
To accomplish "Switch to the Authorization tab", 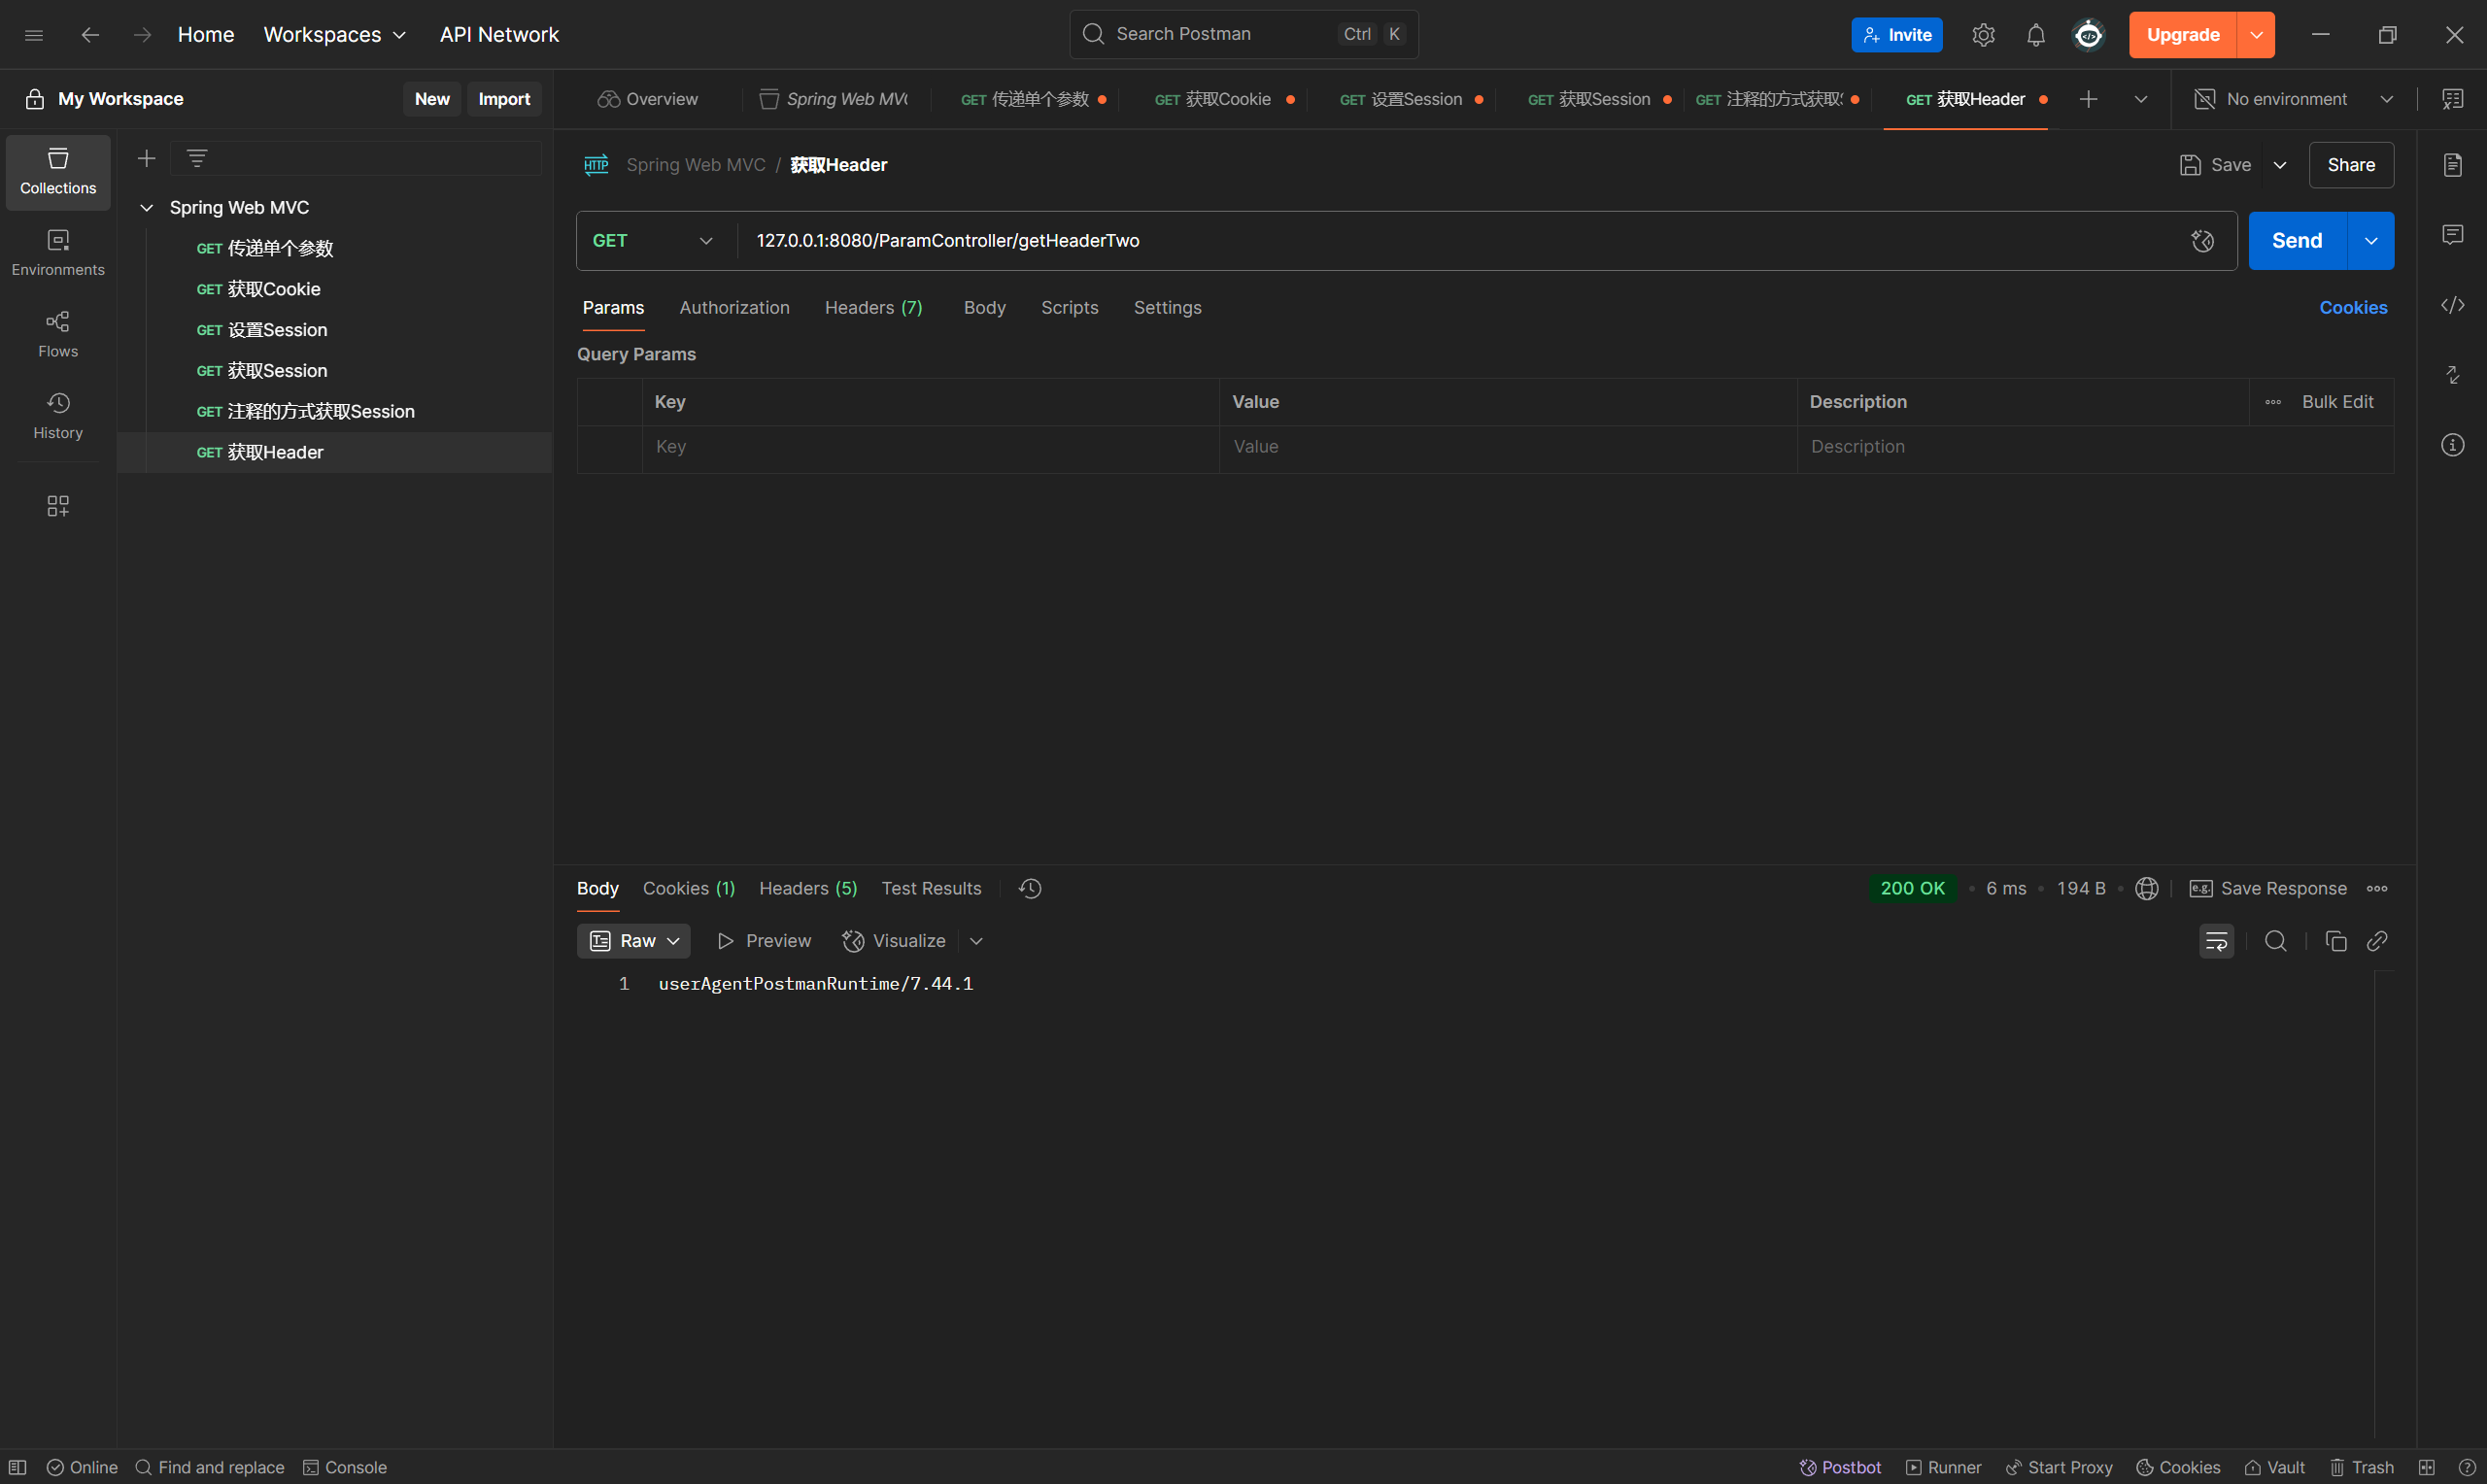I will pos(734,308).
